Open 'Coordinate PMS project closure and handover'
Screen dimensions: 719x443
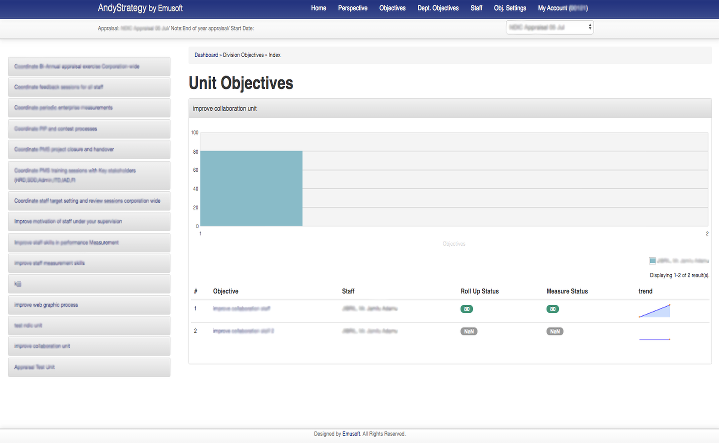pos(89,150)
